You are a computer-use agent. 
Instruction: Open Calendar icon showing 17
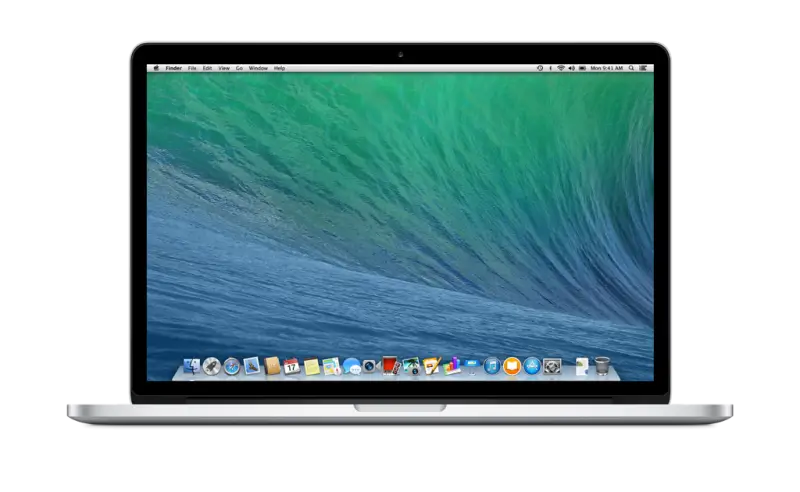point(291,366)
